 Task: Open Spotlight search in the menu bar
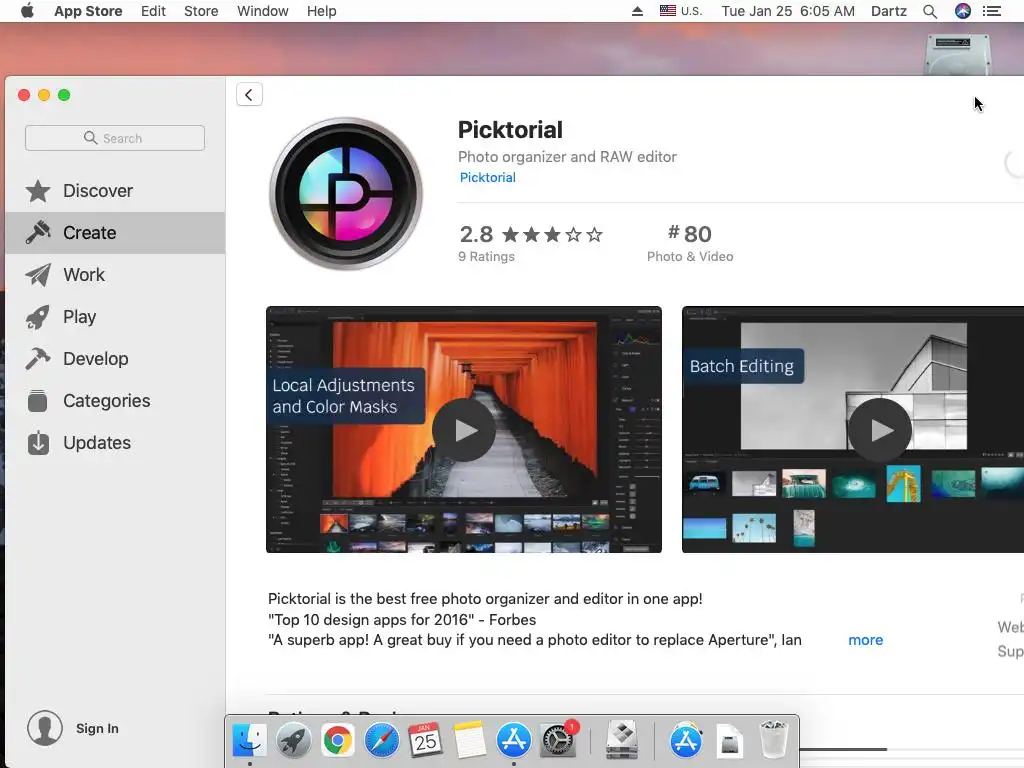(x=930, y=11)
